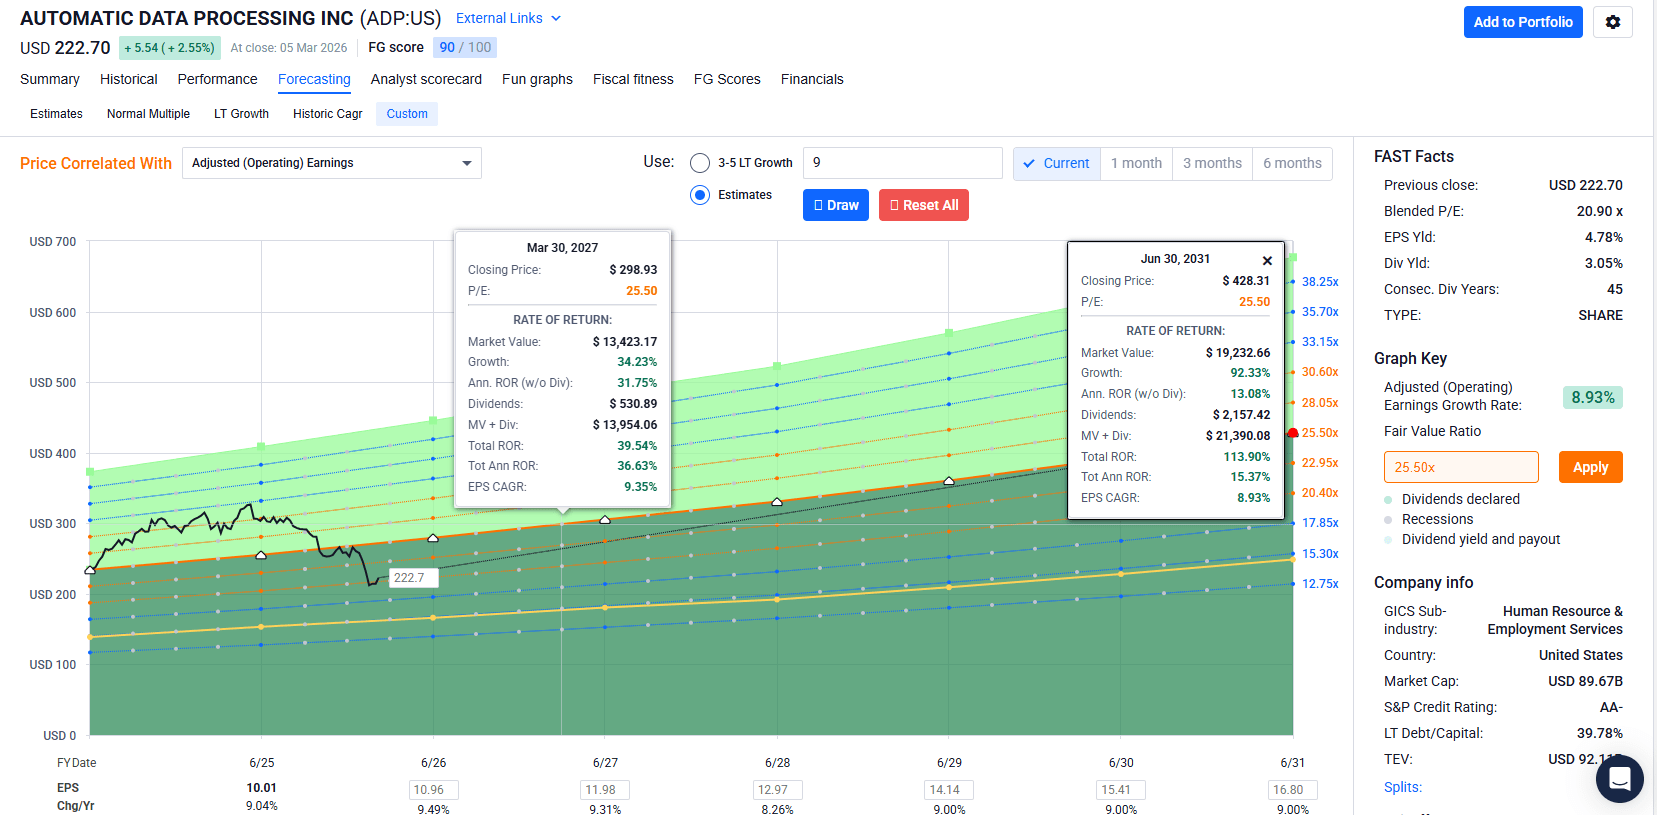Screen dimensions: 1657x815
Task: Choose the 6 months period
Action: click(1292, 163)
